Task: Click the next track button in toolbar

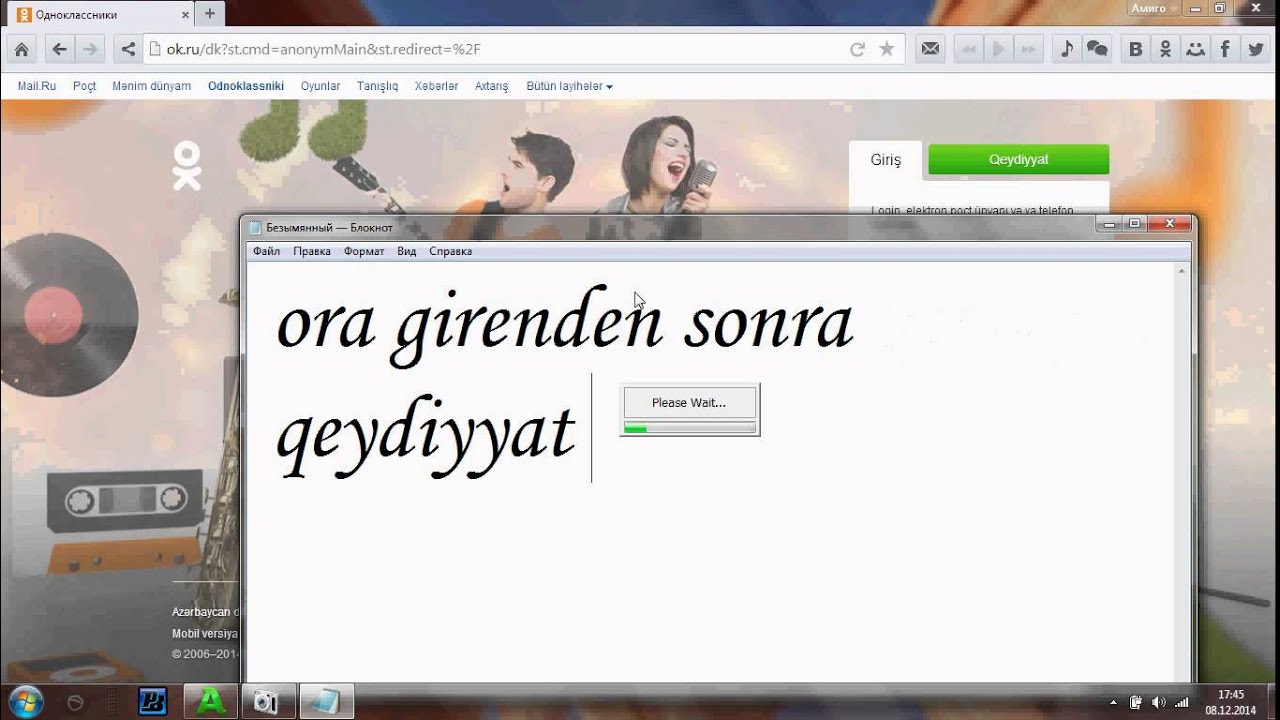Action: [x=1029, y=49]
